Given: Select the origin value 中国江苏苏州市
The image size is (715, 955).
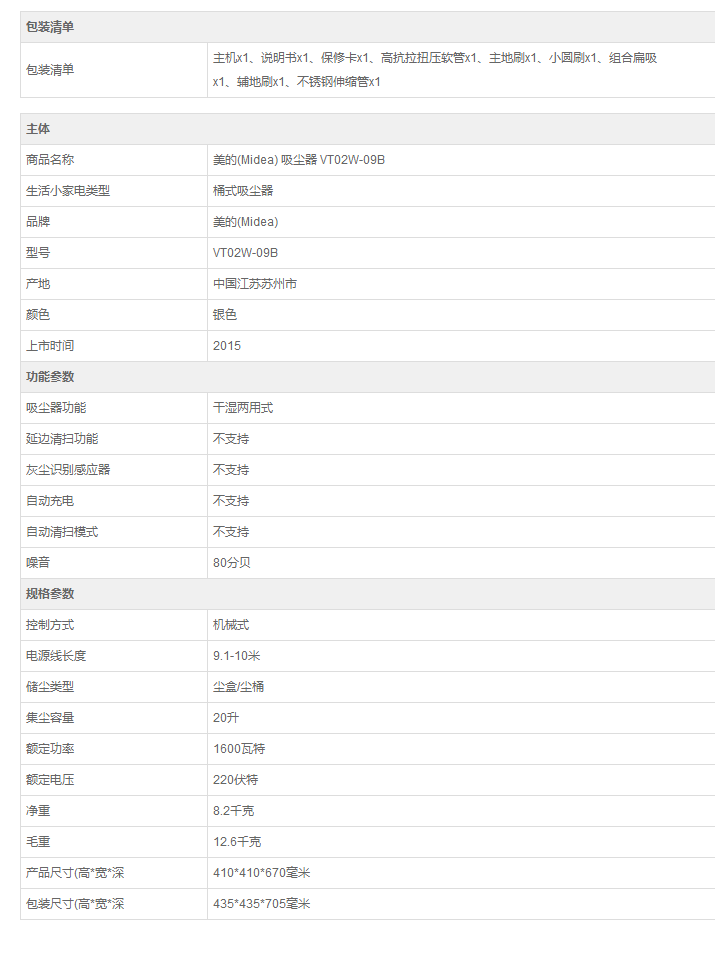Looking at the screenshot, I should (x=255, y=284).
